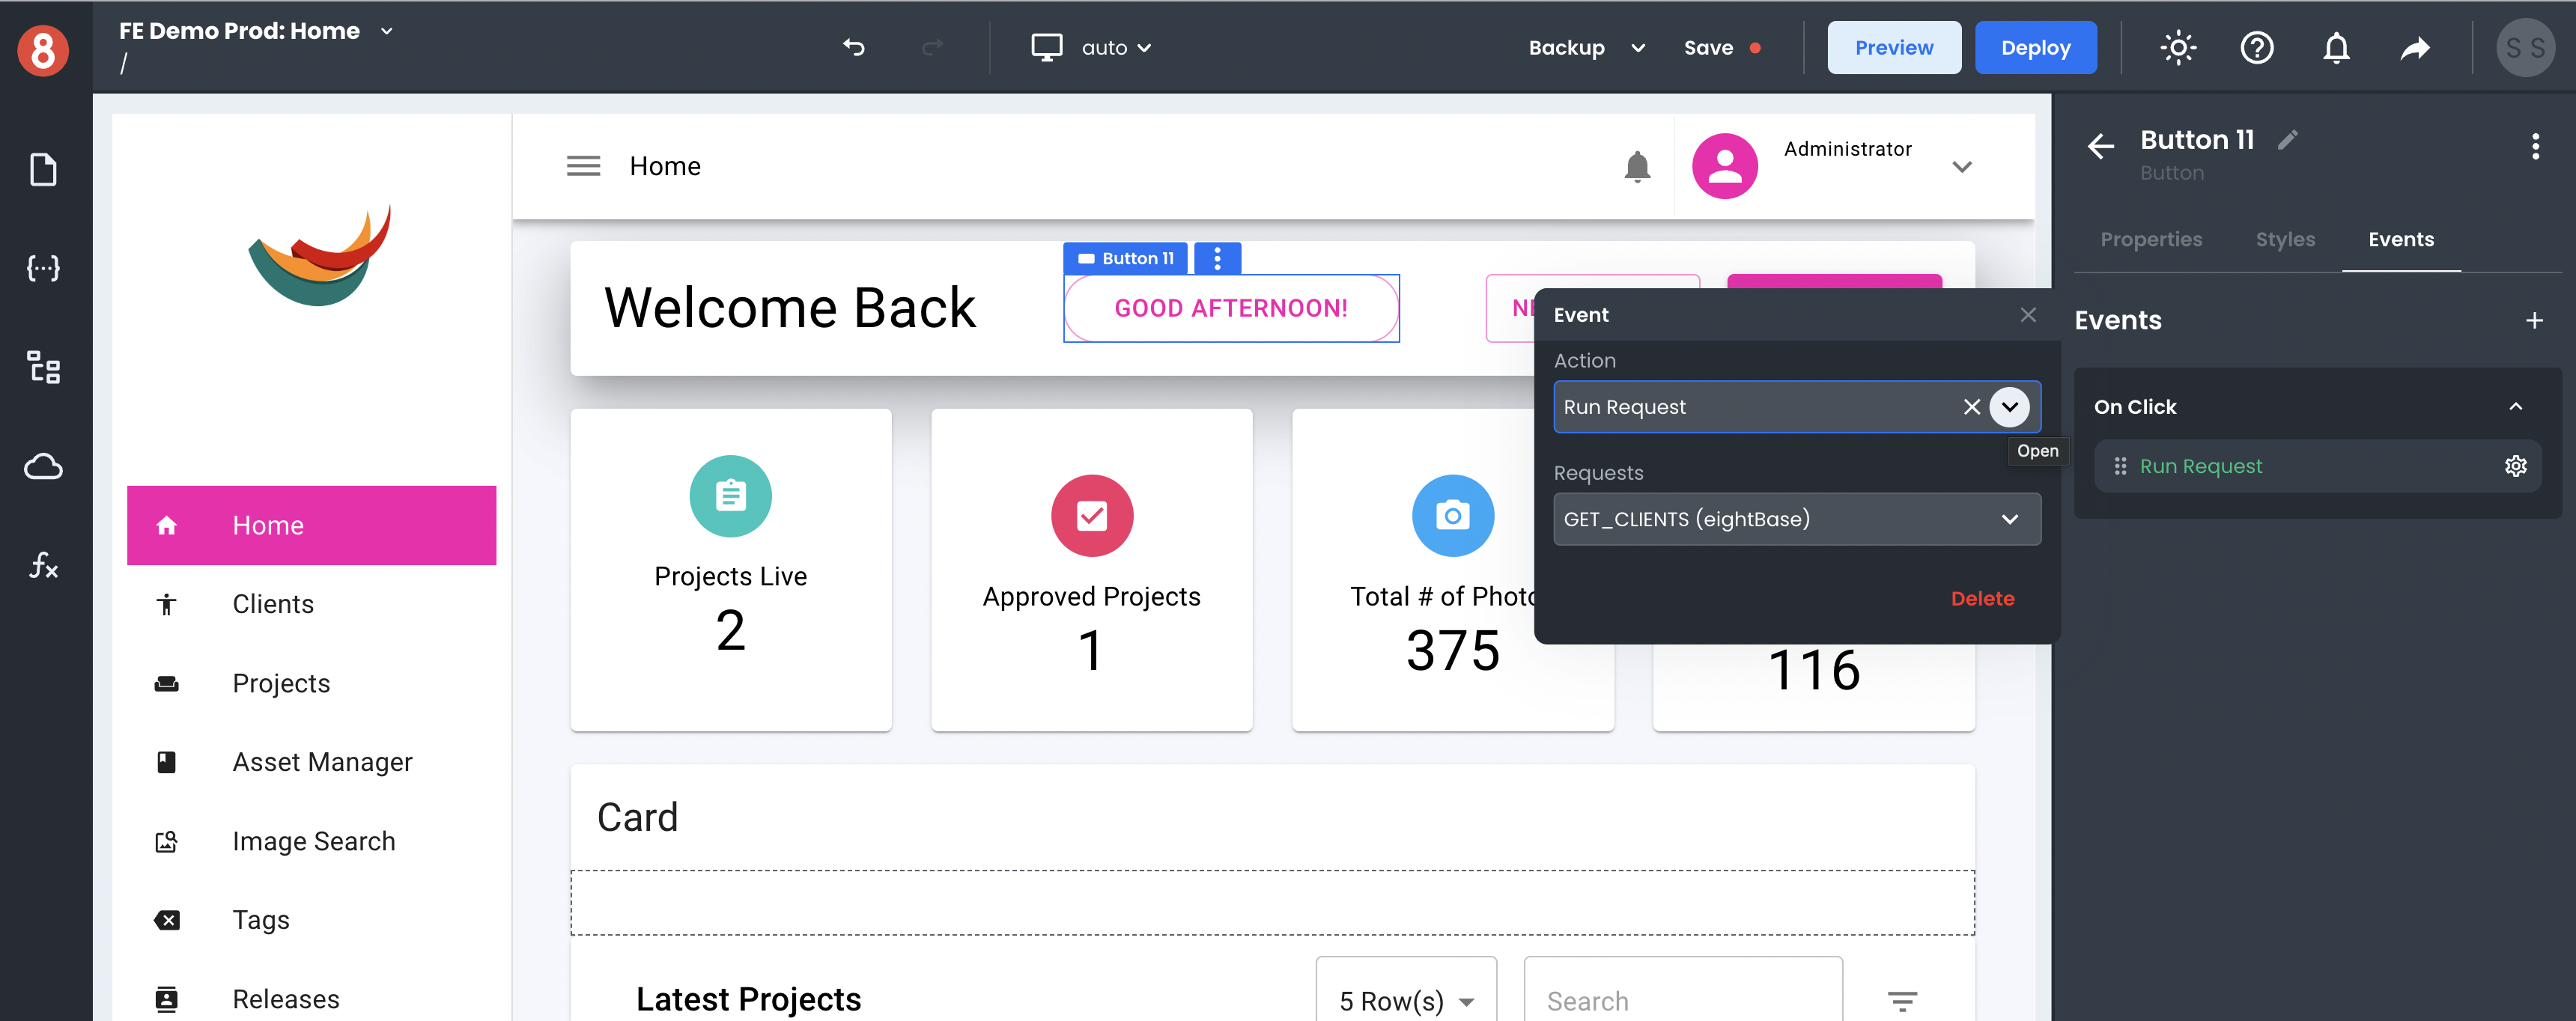Switch to the Styles tab
This screenshot has height=1021, width=2576.
click(2285, 239)
